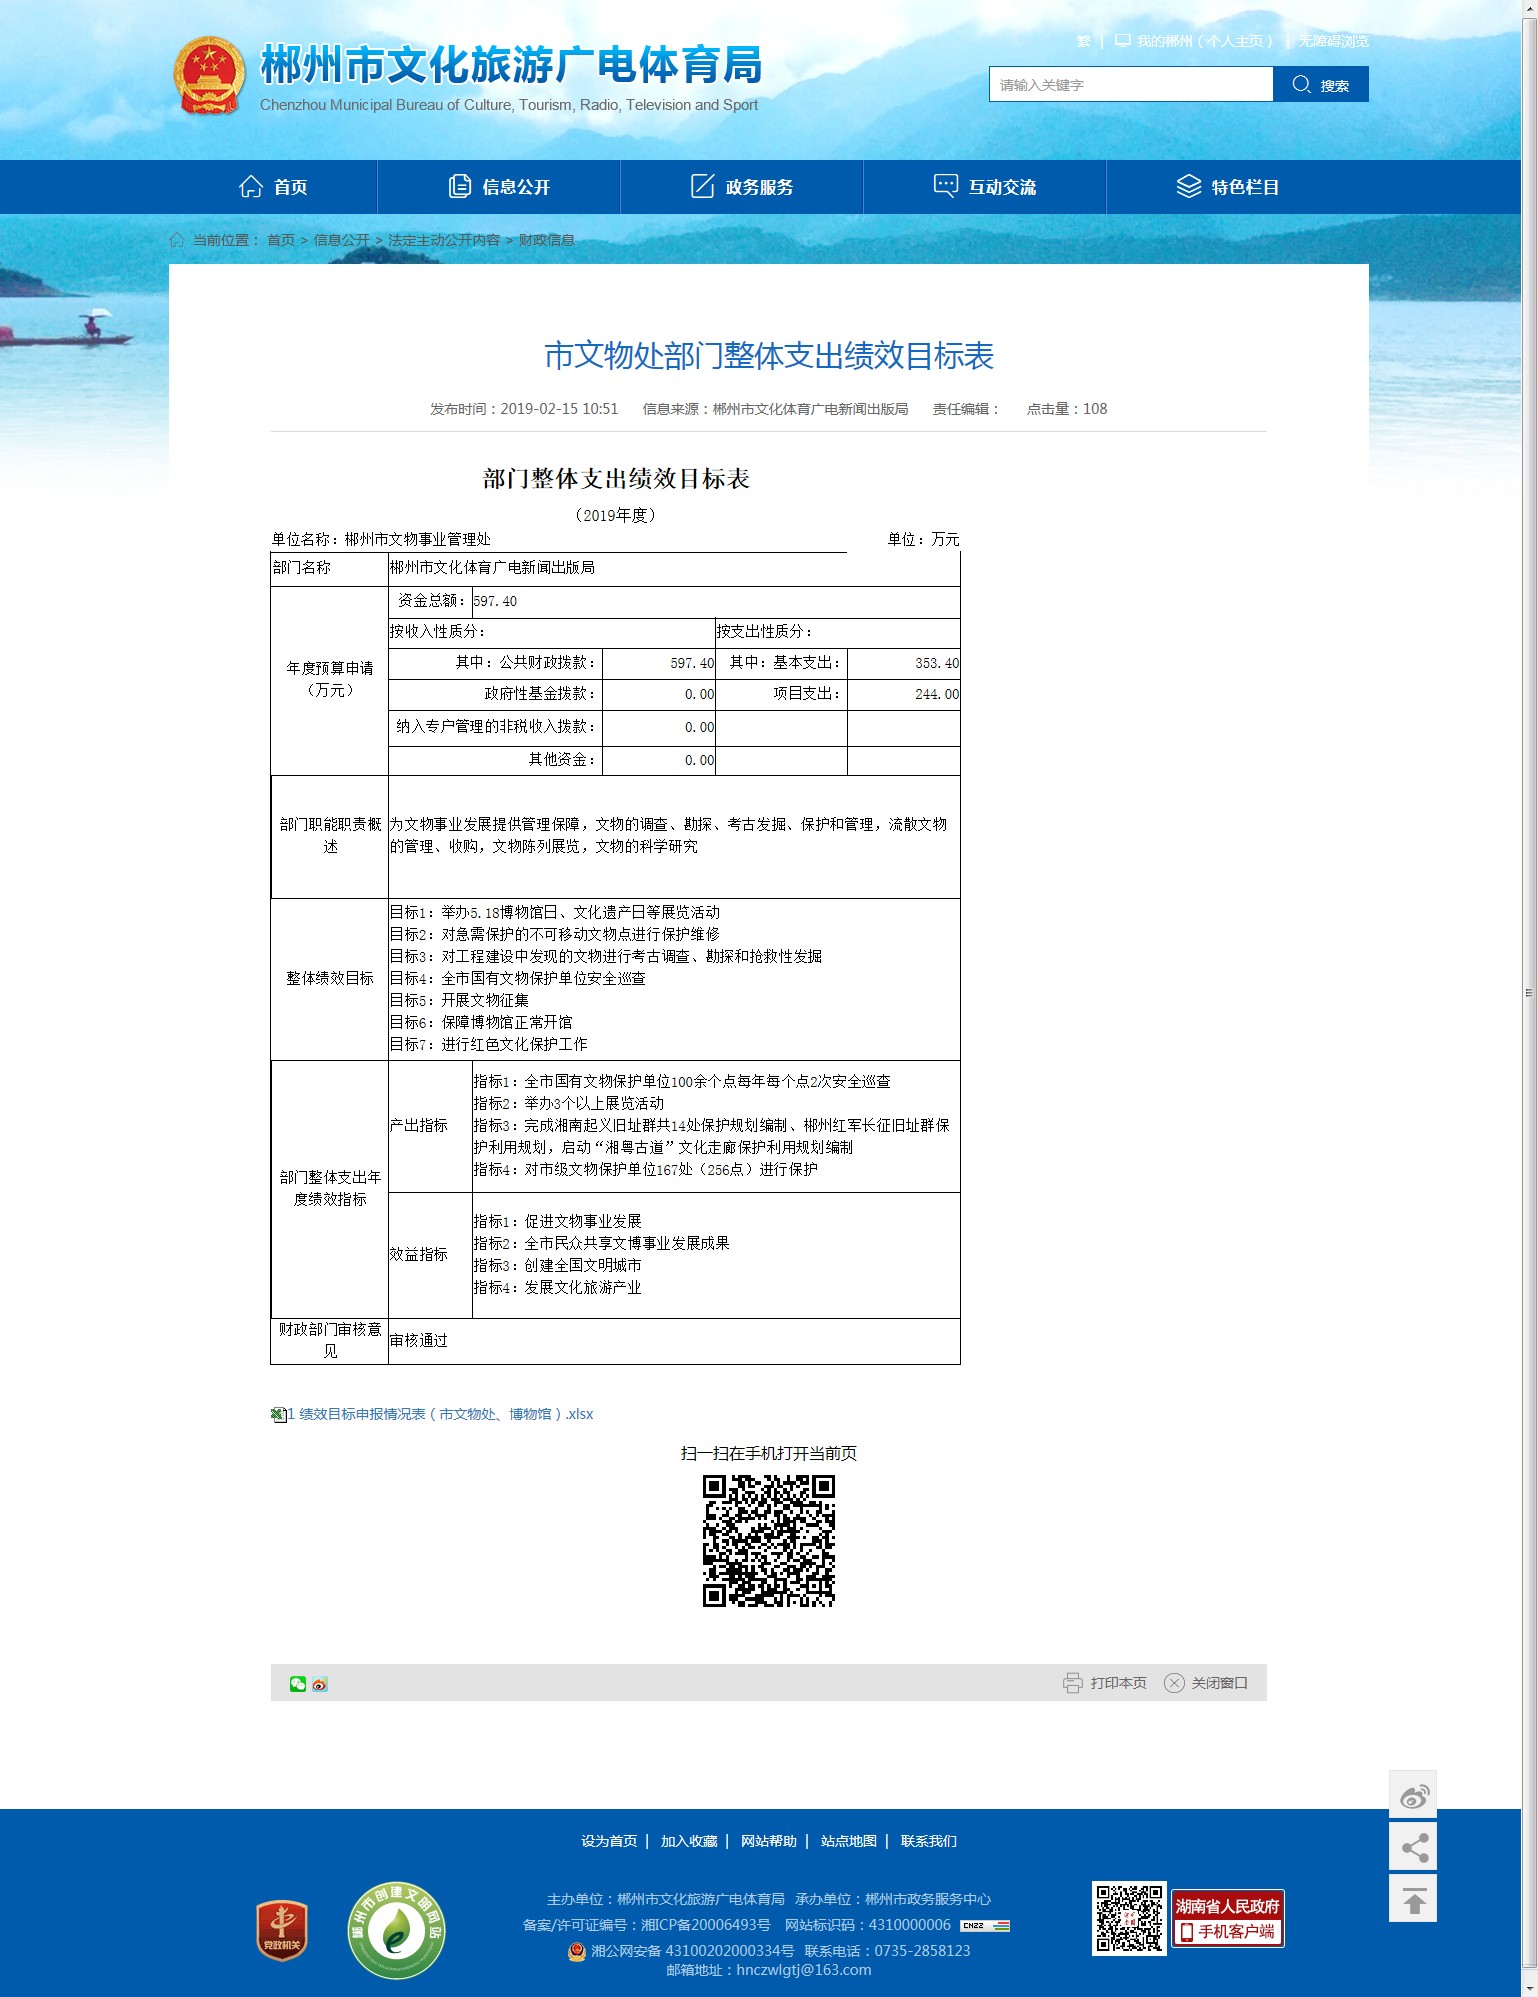Image resolution: width=1538 pixels, height=1997 pixels.
Task: Click the footer QR code image
Action: tap(1129, 1918)
